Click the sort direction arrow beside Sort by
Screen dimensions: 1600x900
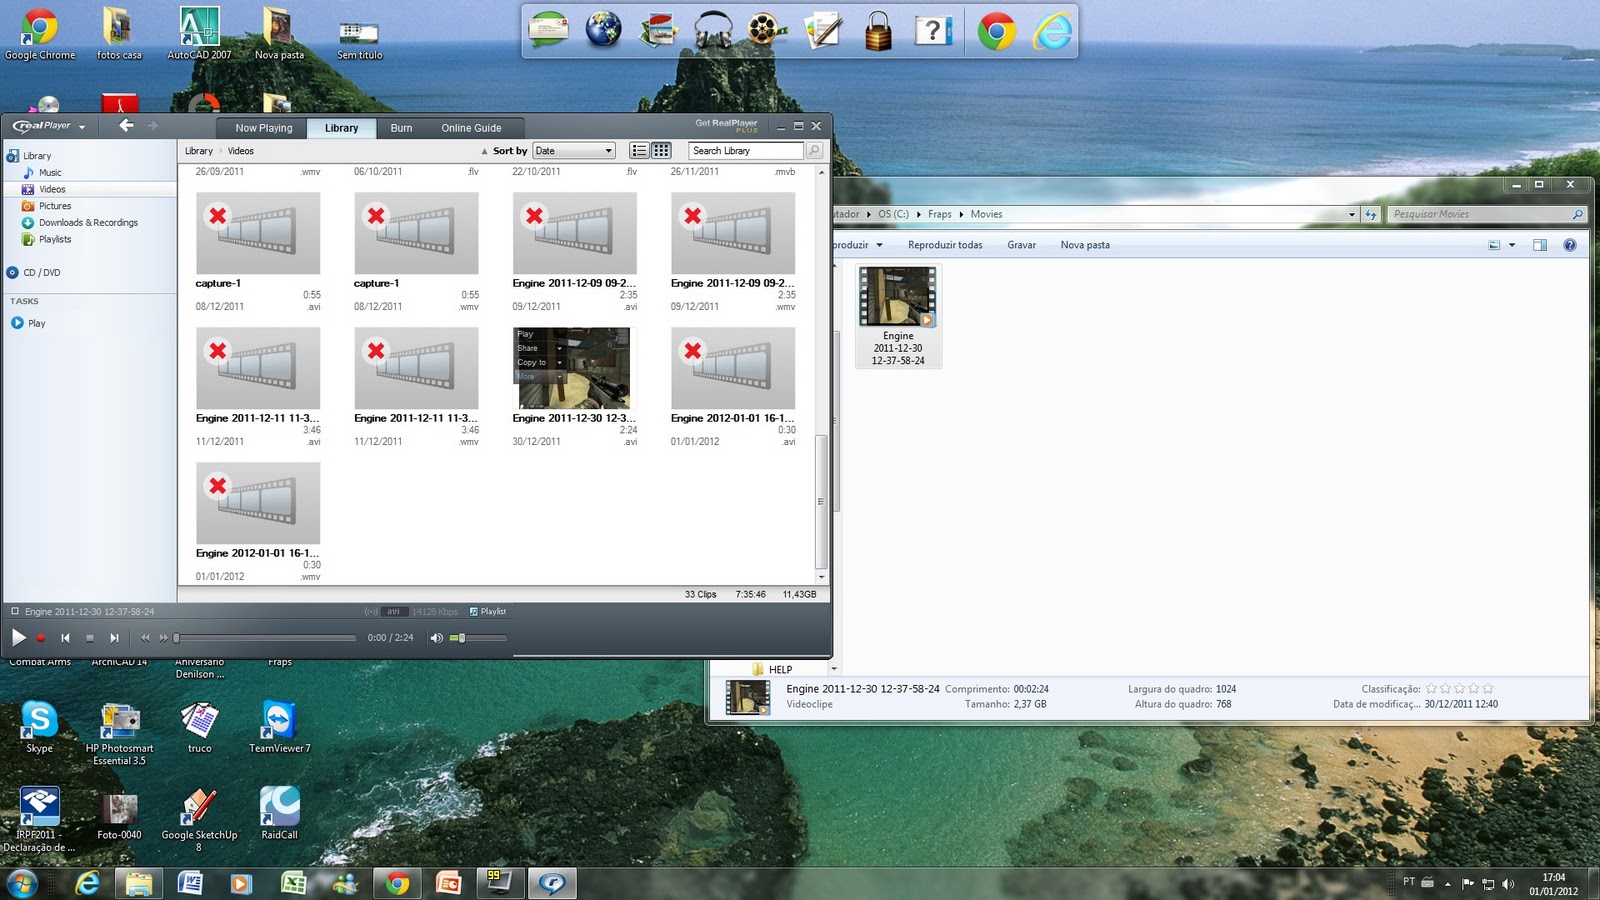485,152
